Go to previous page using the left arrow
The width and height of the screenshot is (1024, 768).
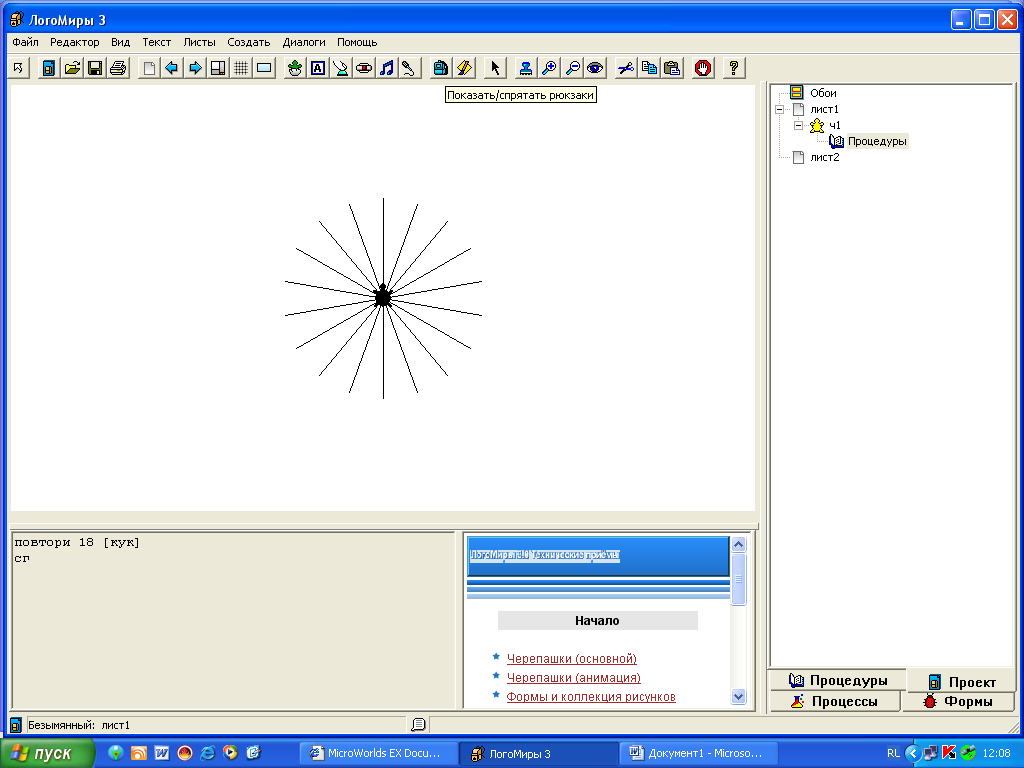(x=172, y=68)
